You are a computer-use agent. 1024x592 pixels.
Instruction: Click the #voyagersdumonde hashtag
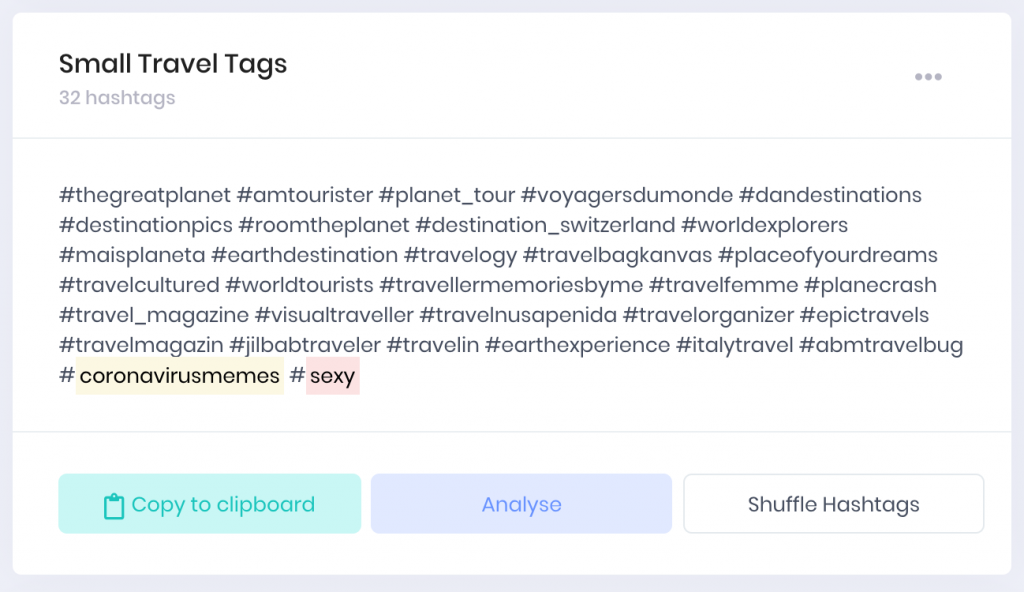[627, 195]
